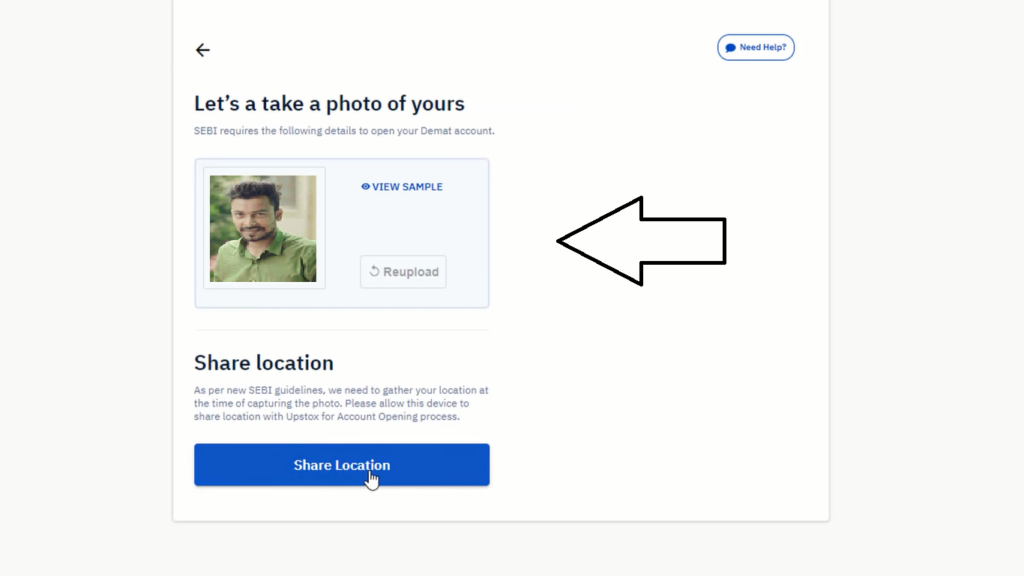Click the divider line above Share location
The image size is (1024, 576).
click(x=342, y=330)
